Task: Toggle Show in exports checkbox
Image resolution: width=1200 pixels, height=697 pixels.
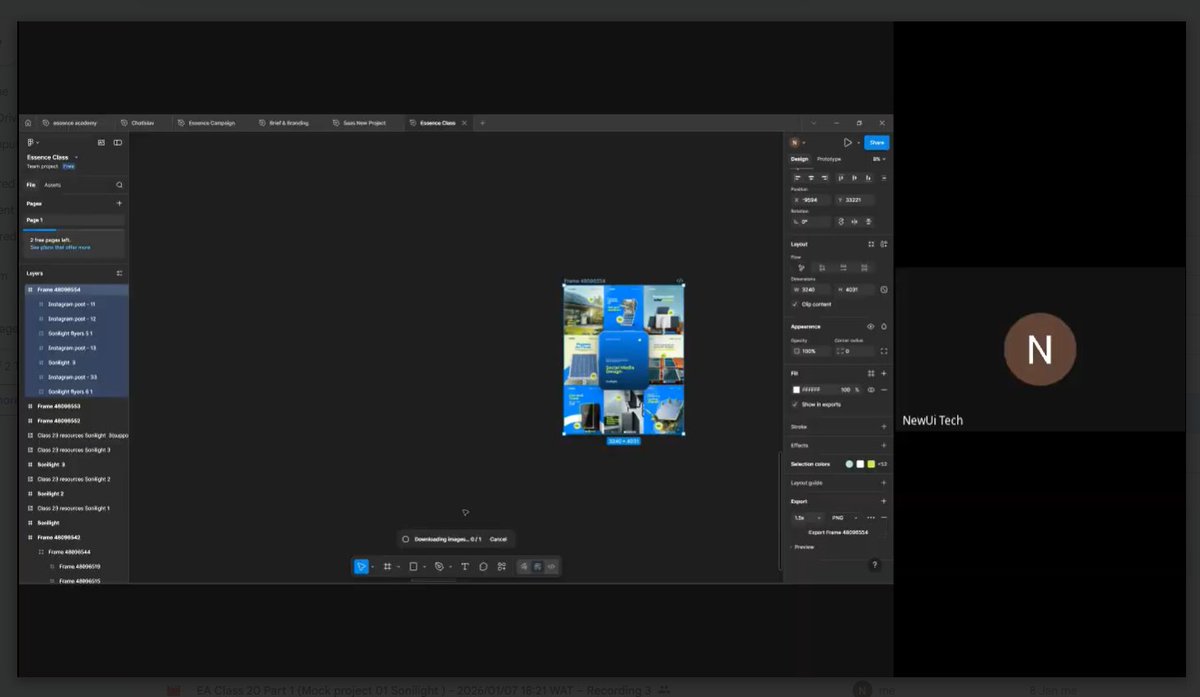Action: [796, 405]
